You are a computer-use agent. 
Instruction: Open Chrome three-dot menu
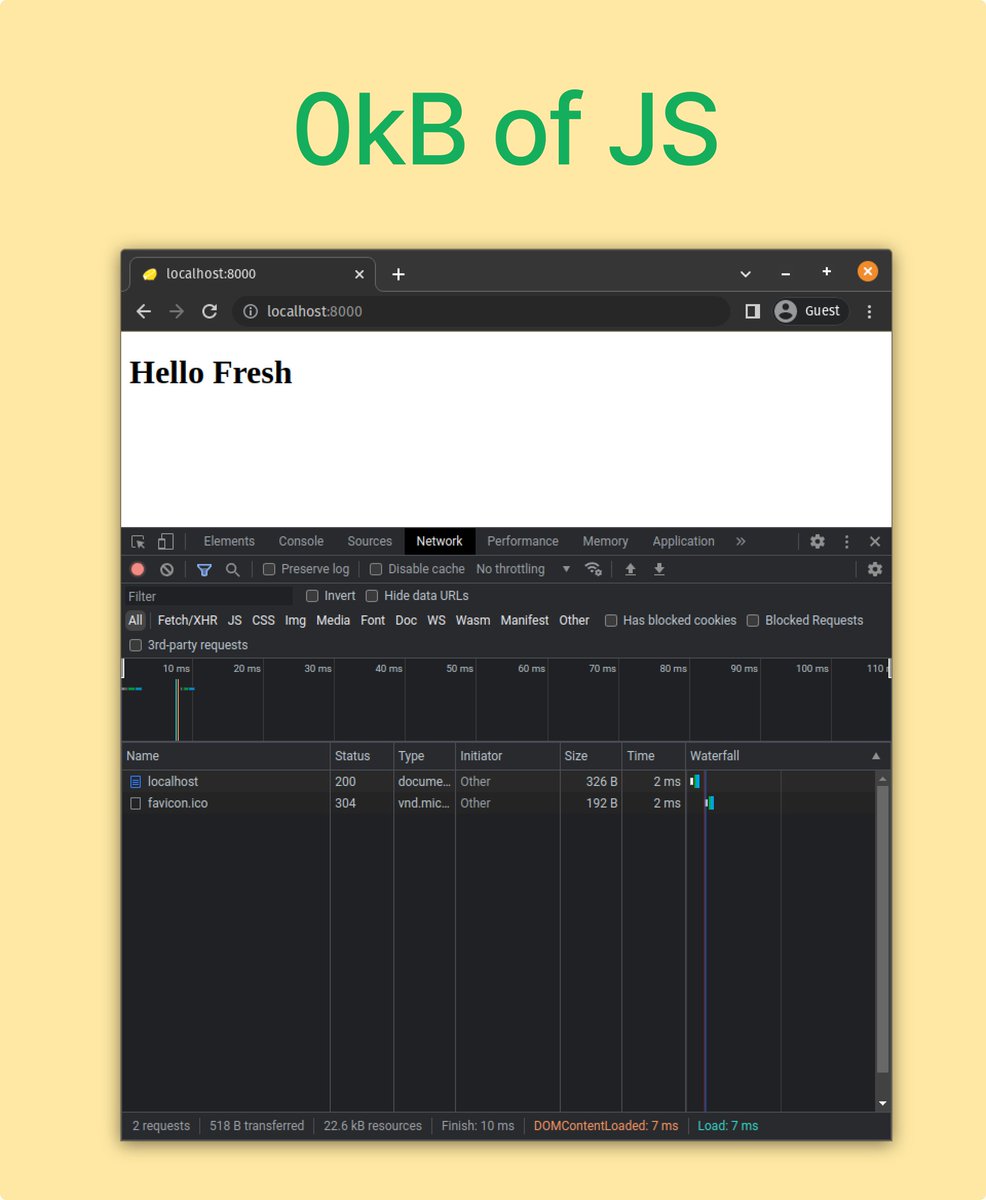pyautogui.click(x=869, y=311)
